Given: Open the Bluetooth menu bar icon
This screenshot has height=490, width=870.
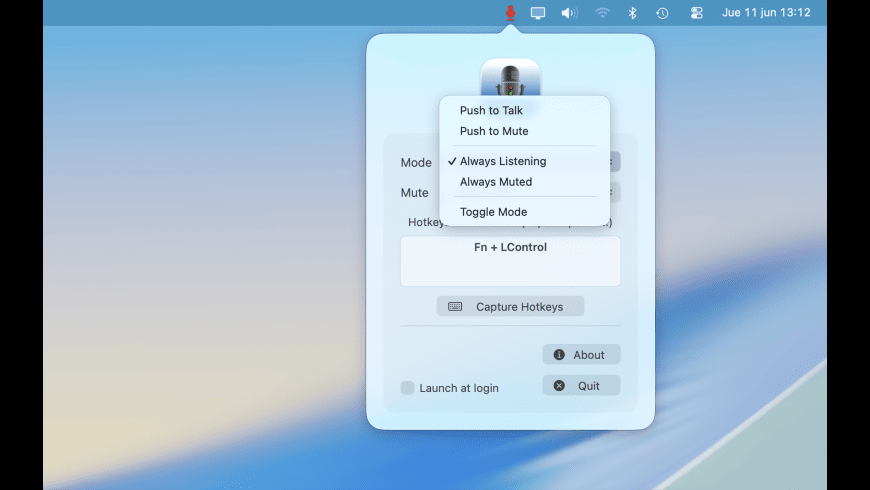Looking at the screenshot, I should pos(632,13).
